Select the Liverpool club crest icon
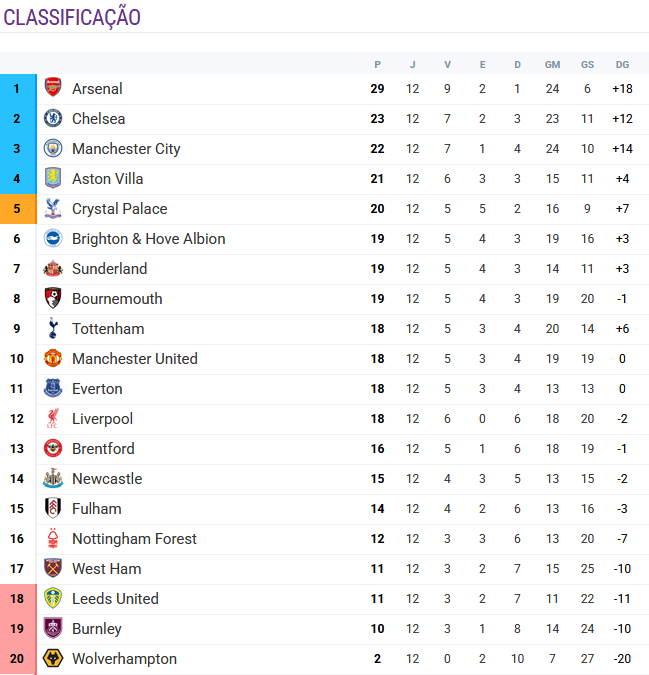The height and width of the screenshot is (675, 649). point(53,419)
